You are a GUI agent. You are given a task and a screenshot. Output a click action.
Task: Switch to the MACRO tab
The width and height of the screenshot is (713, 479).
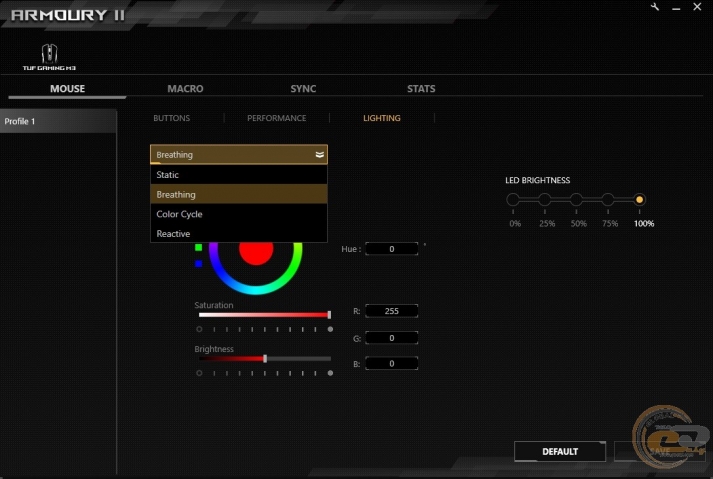point(185,89)
